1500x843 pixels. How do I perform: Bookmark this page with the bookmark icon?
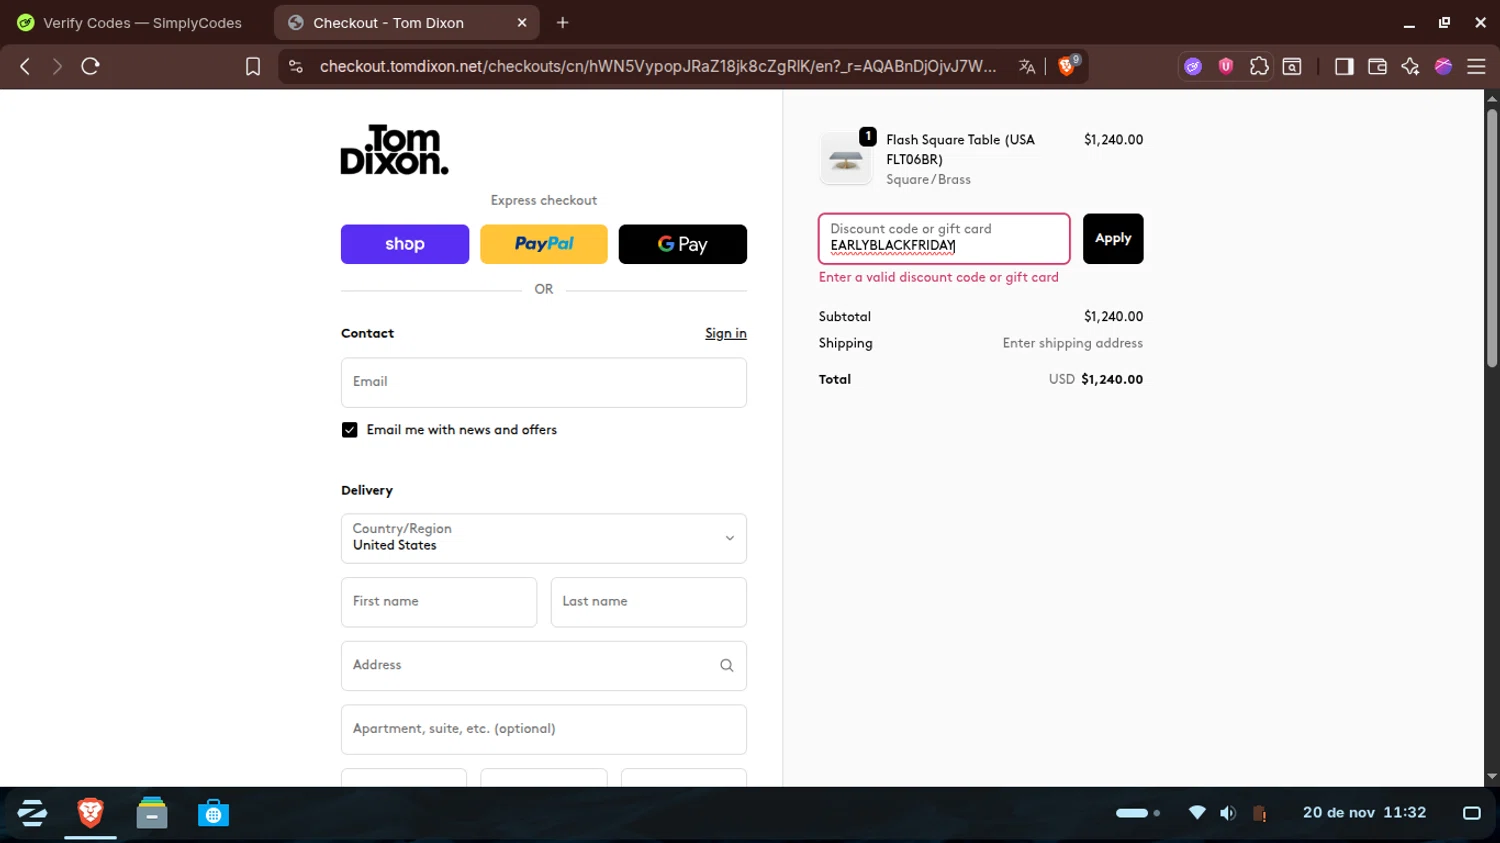pos(253,66)
